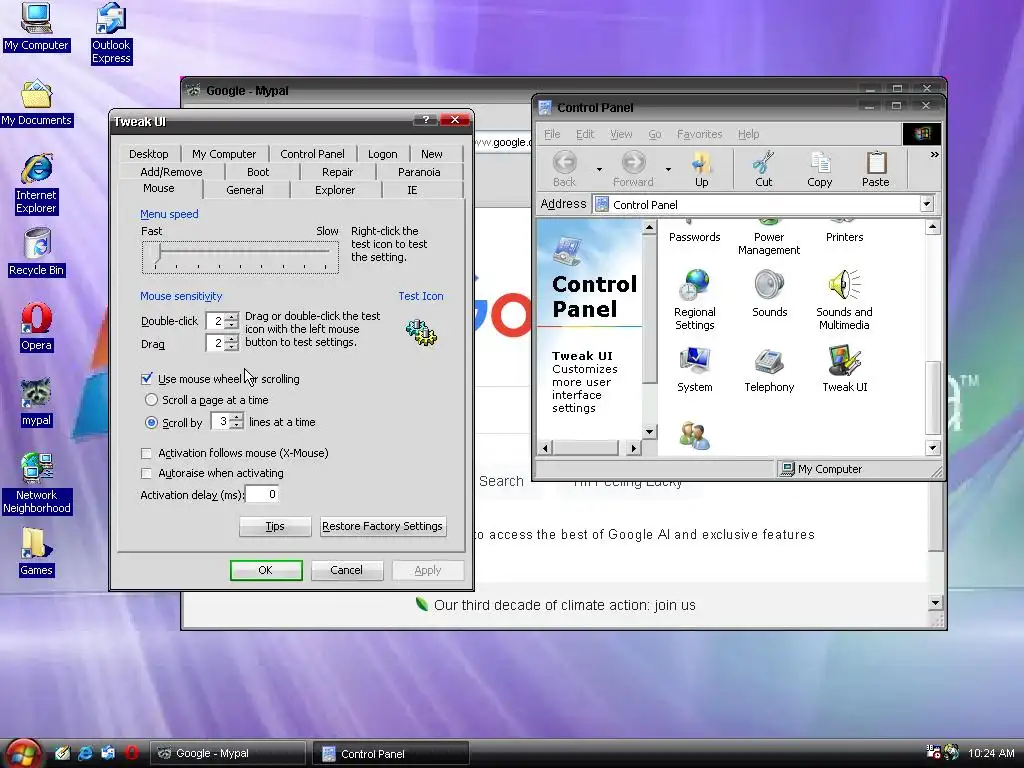Screen dimensions: 1024x768
Task: Open the Boot tab
Action: 258,172
